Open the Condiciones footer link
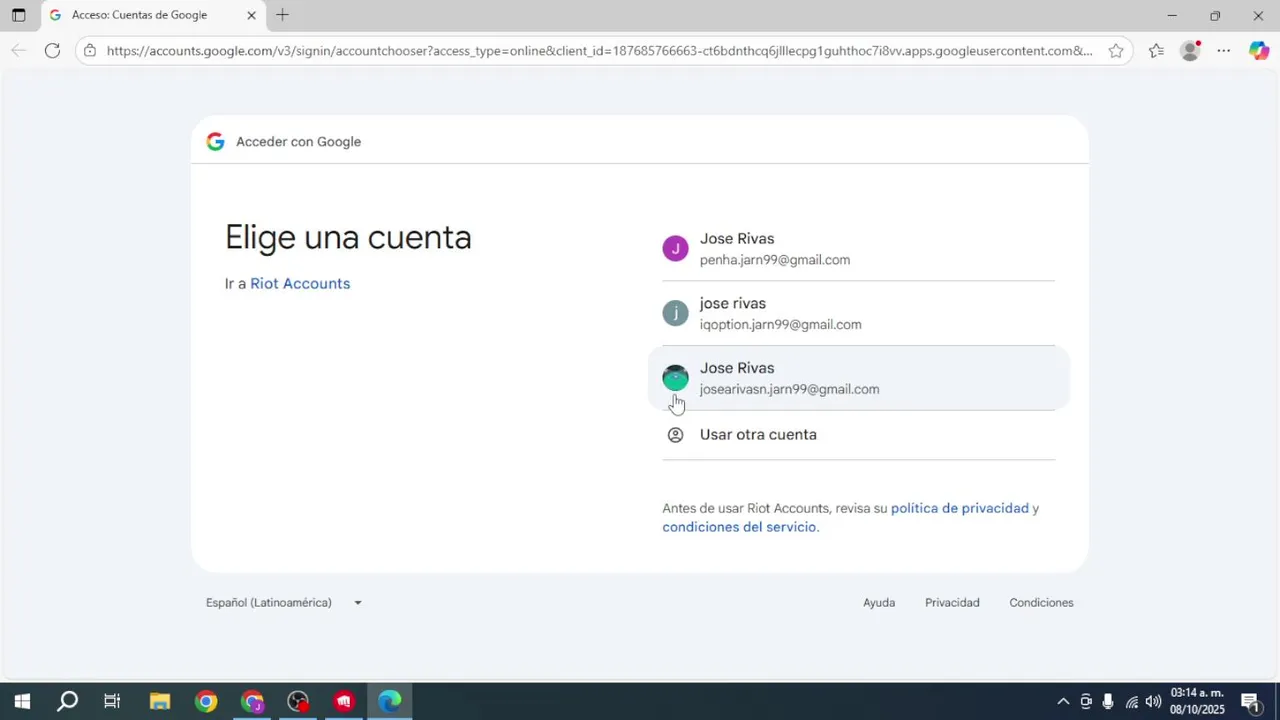The image size is (1280, 720). point(1041,603)
